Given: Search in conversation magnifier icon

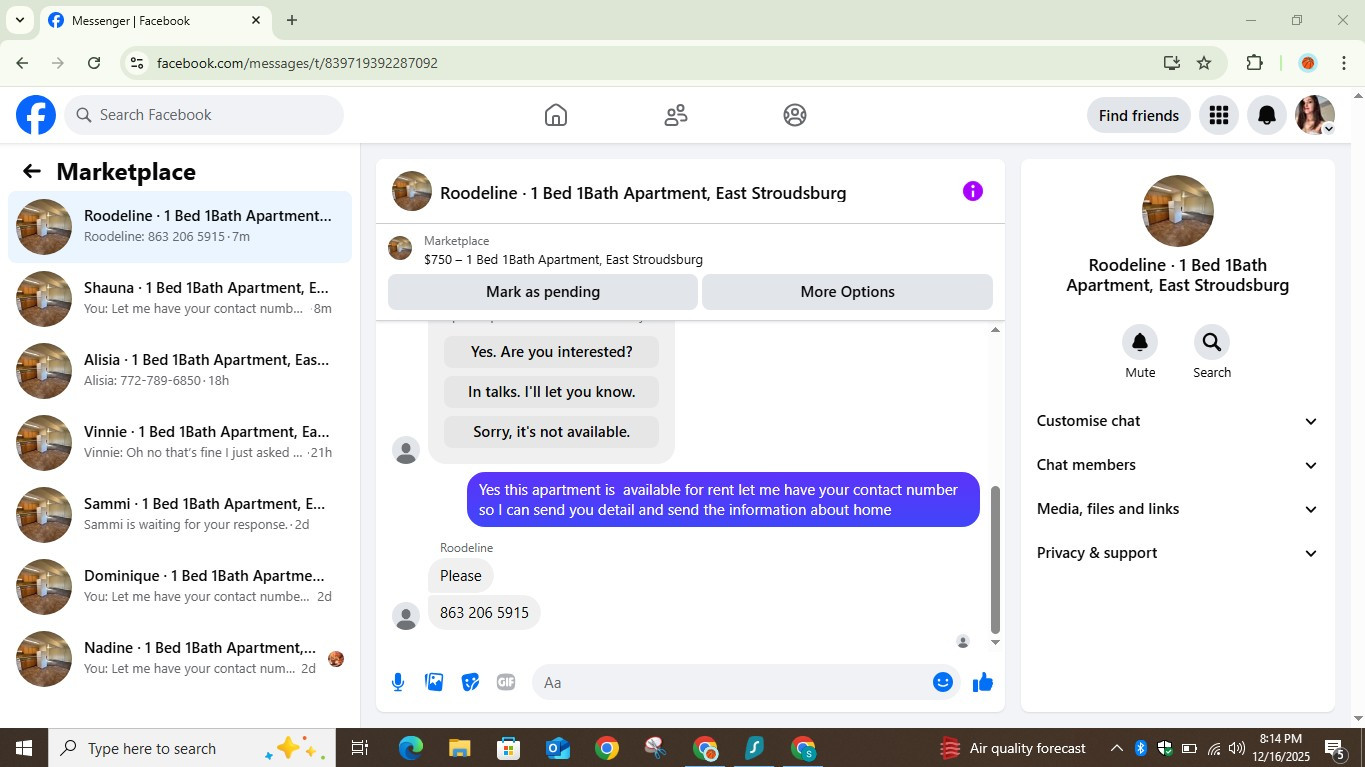Looking at the screenshot, I should pos(1212,342).
